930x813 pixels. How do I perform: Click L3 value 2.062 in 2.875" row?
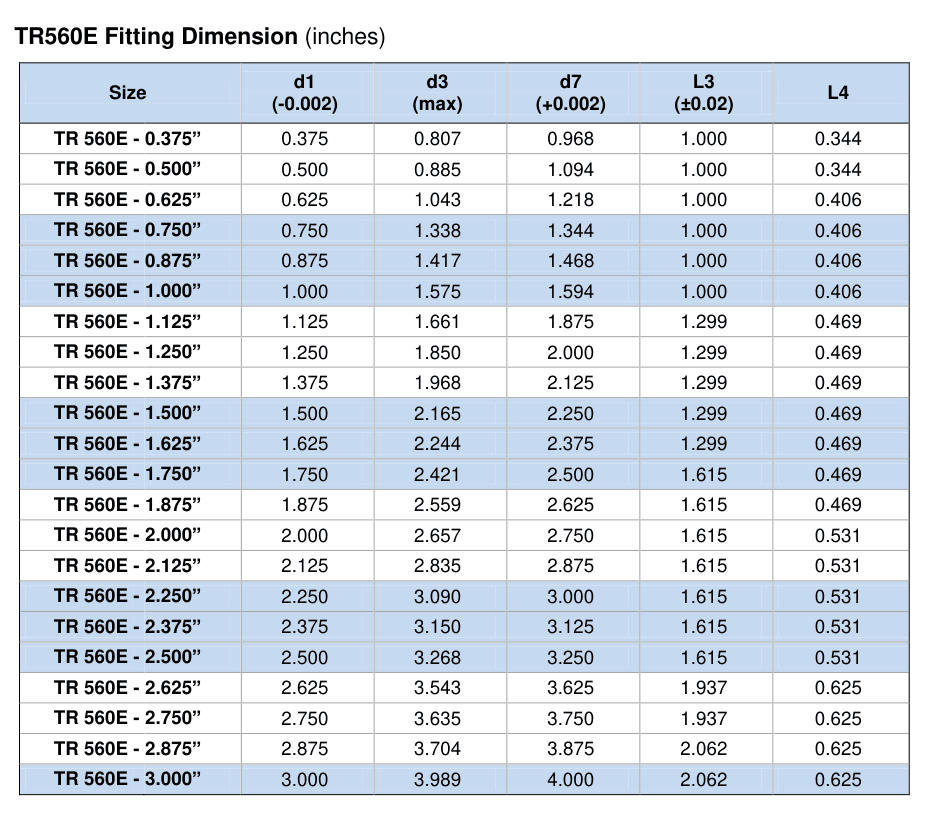(x=704, y=749)
